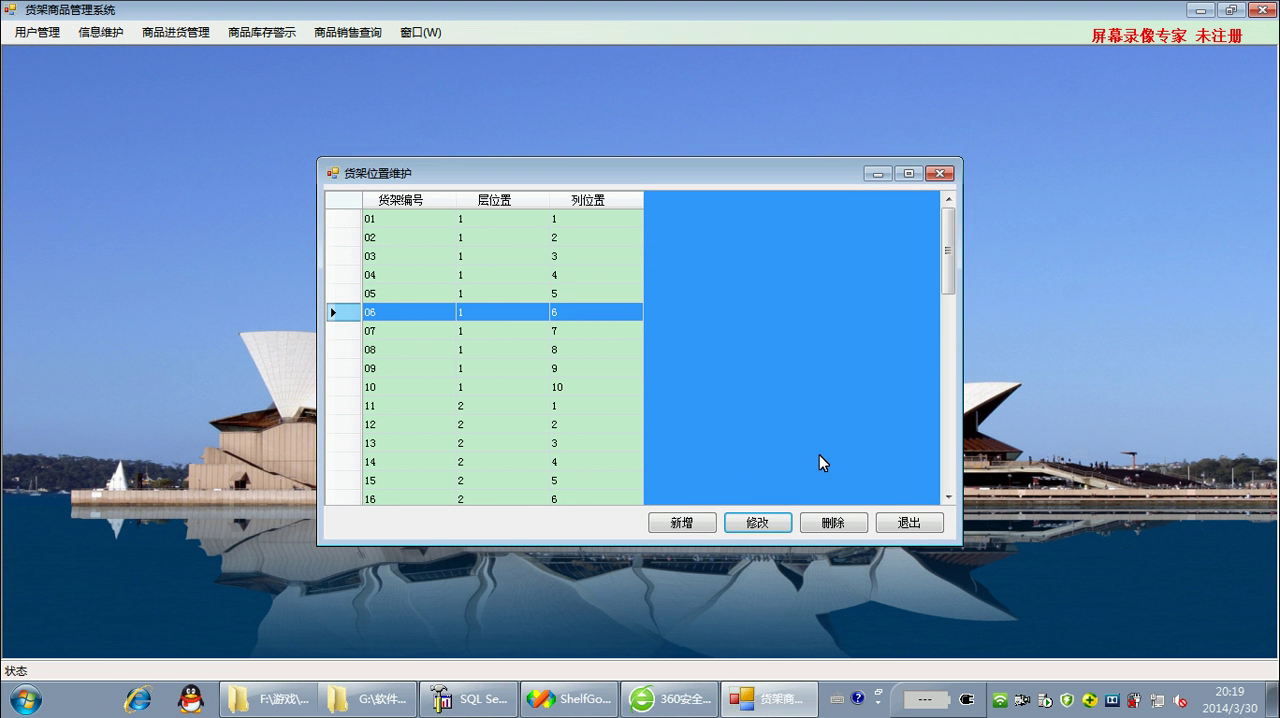Open the G:\软件 folder taskbar item
This screenshot has height=718, width=1280.
click(368, 699)
